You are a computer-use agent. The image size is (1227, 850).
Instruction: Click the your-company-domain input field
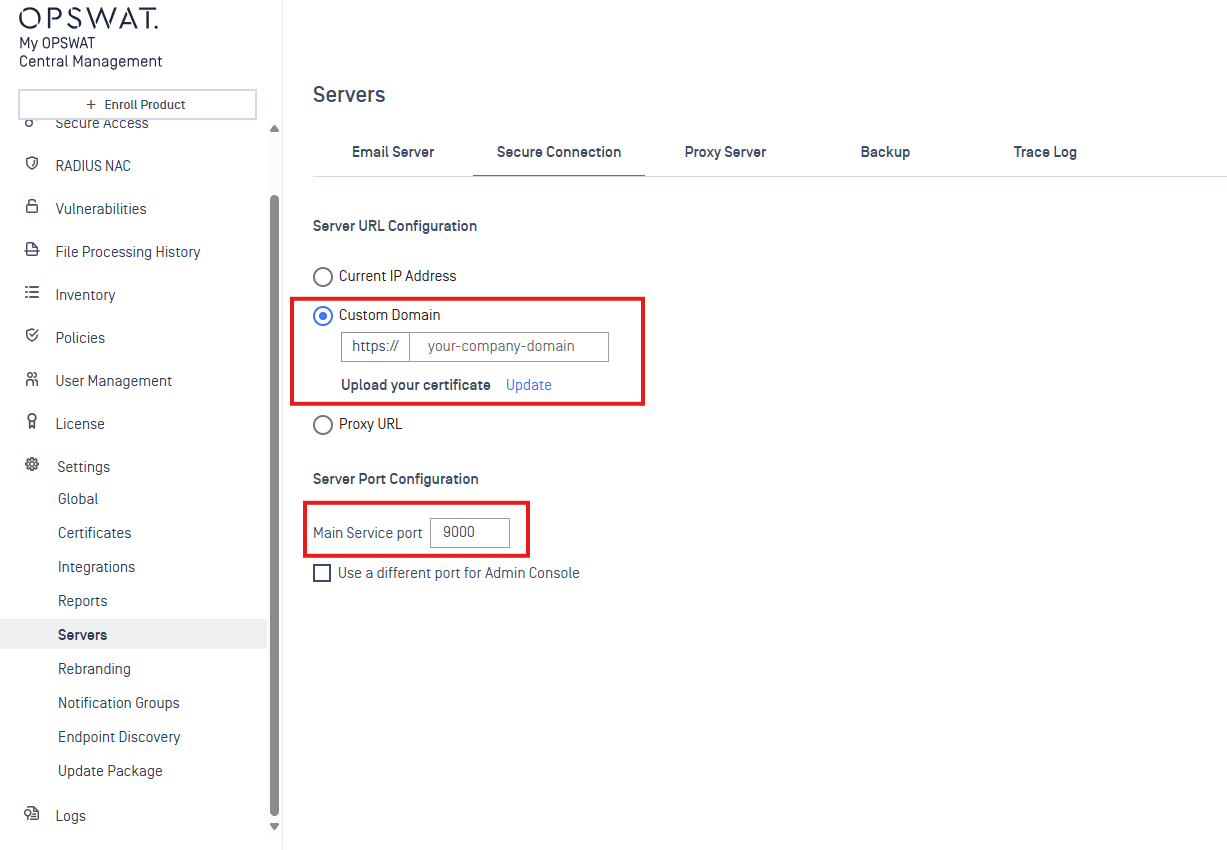tap(508, 347)
